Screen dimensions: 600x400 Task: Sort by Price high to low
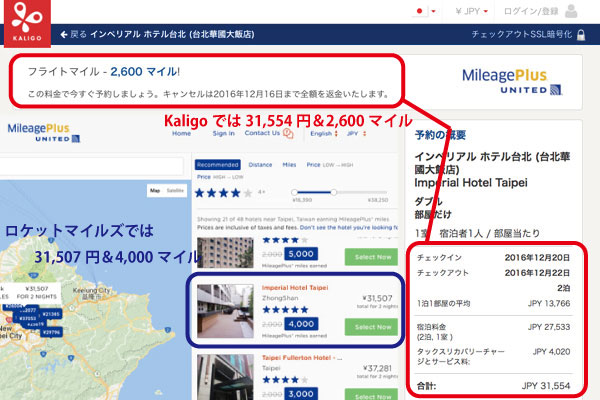[220, 177]
